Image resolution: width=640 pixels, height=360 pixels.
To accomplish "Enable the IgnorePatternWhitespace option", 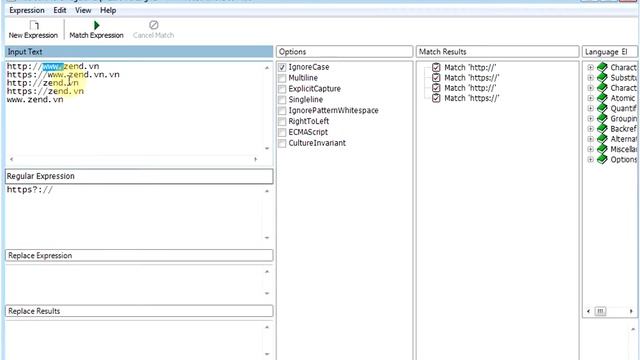I will click(x=282, y=111).
